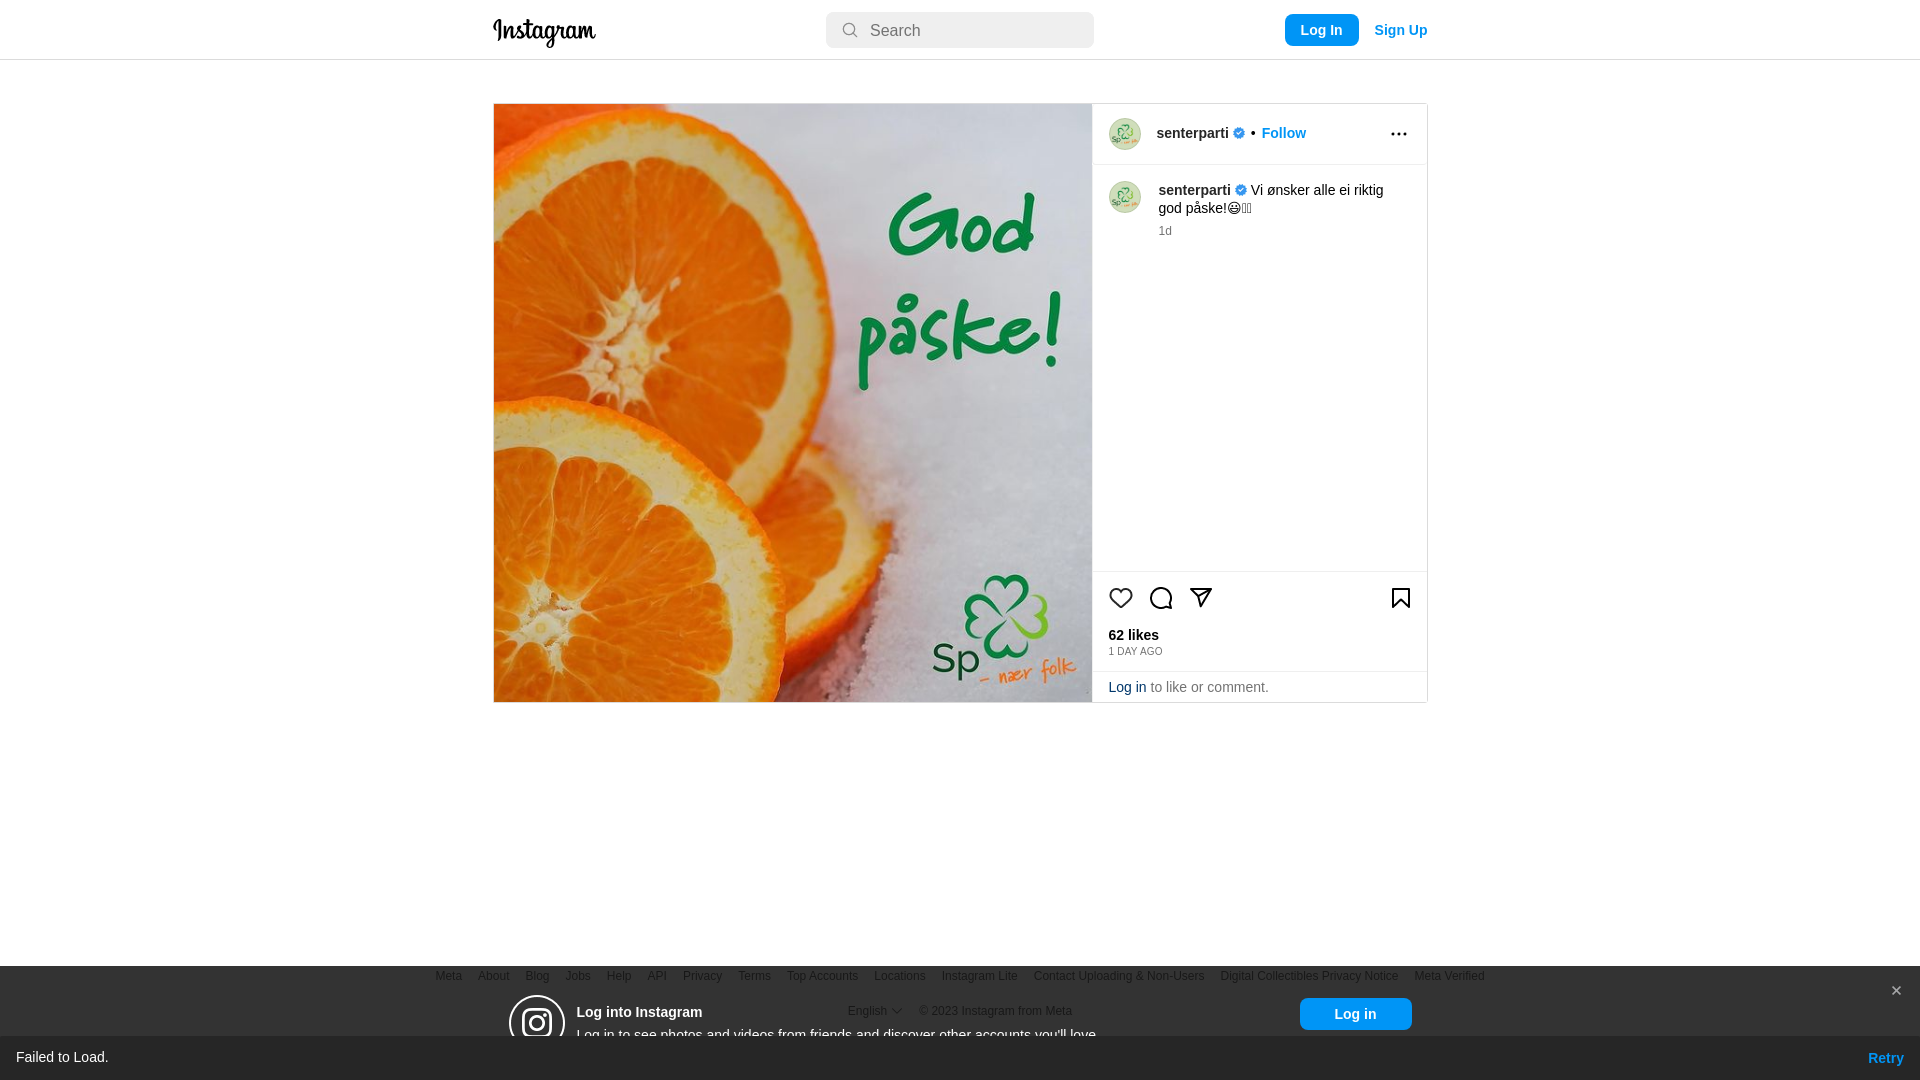
Task: Click the senterparti profile avatar in the post header
Action: point(1124,134)
